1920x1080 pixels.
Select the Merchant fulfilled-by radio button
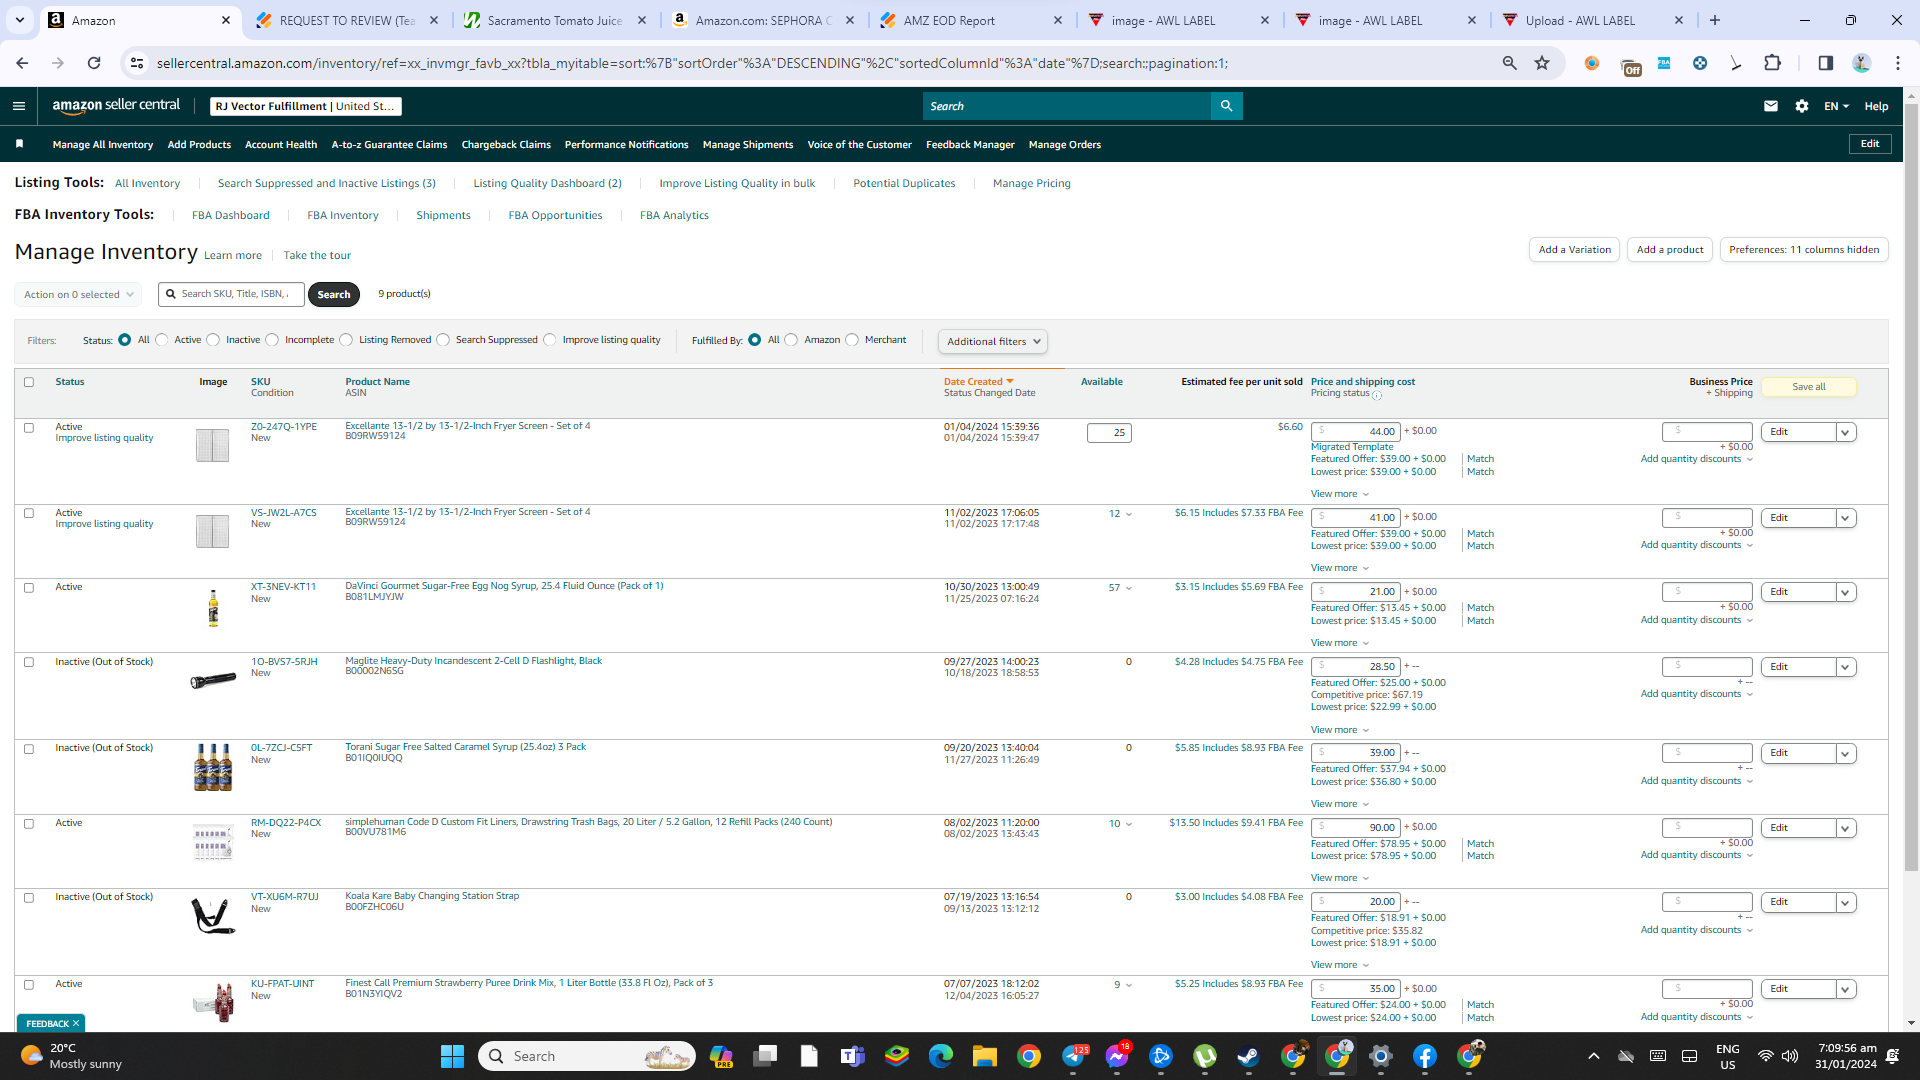click(x=852, y=340)
